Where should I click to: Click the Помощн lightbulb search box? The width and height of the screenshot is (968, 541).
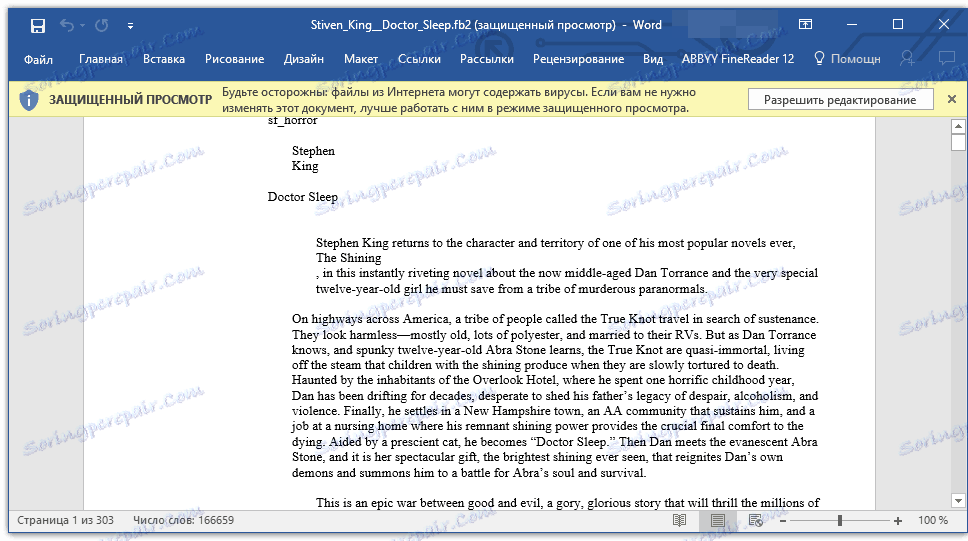(847, 59)
